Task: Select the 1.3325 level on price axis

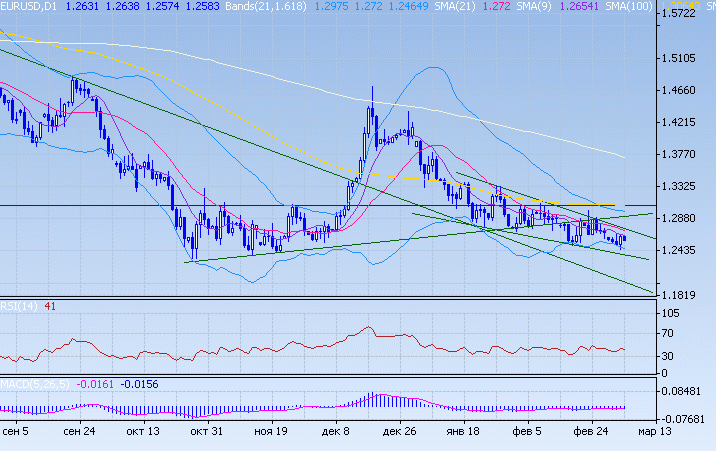Action: (x=680, y=187)
